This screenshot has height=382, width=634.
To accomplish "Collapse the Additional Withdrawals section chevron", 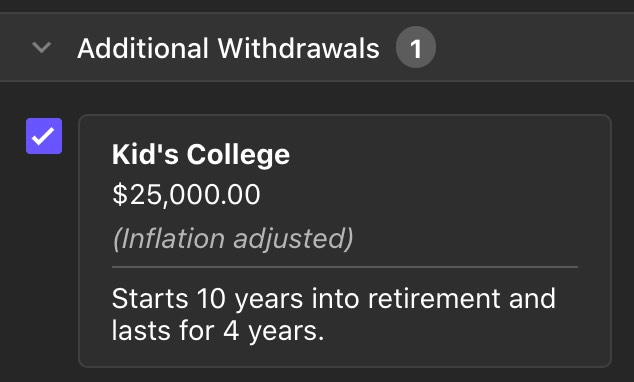I will click(42, 48).
